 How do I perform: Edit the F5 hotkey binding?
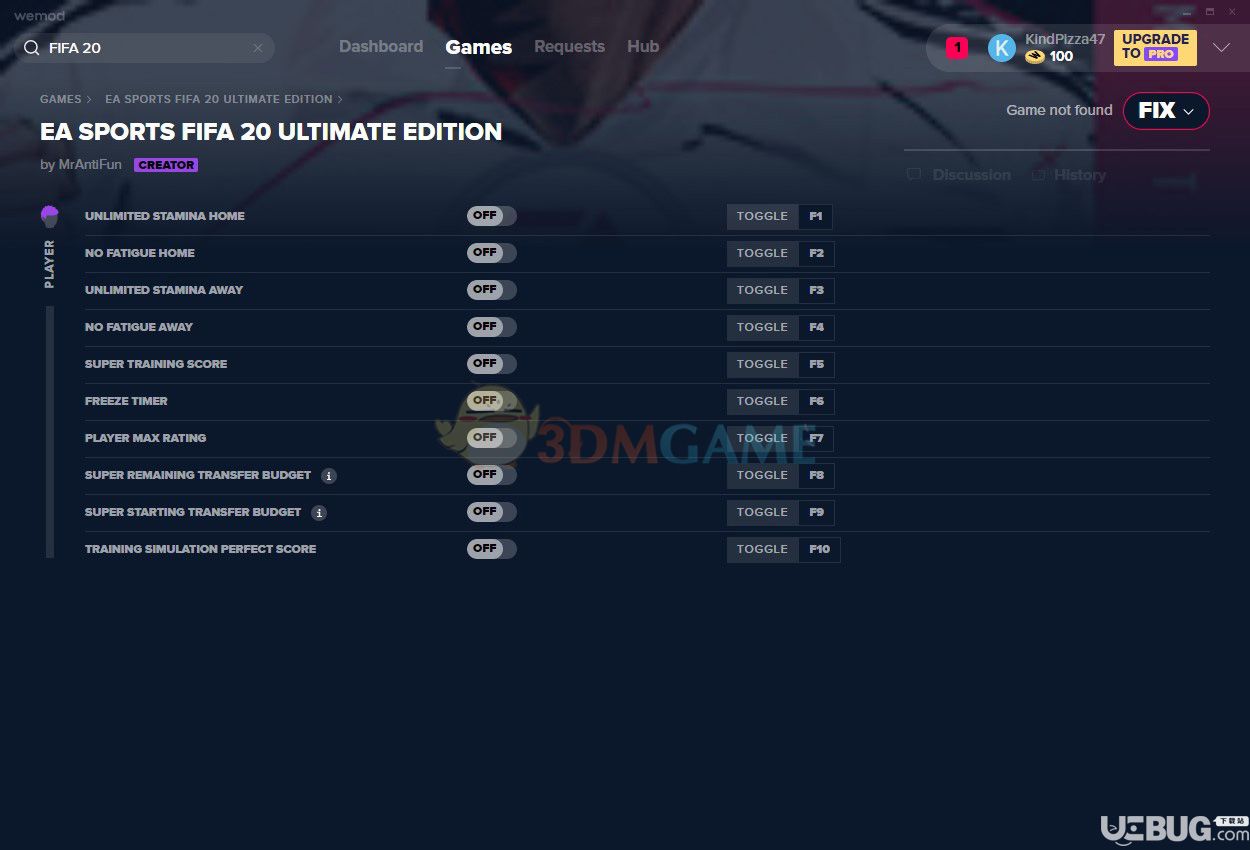point(816,365)
